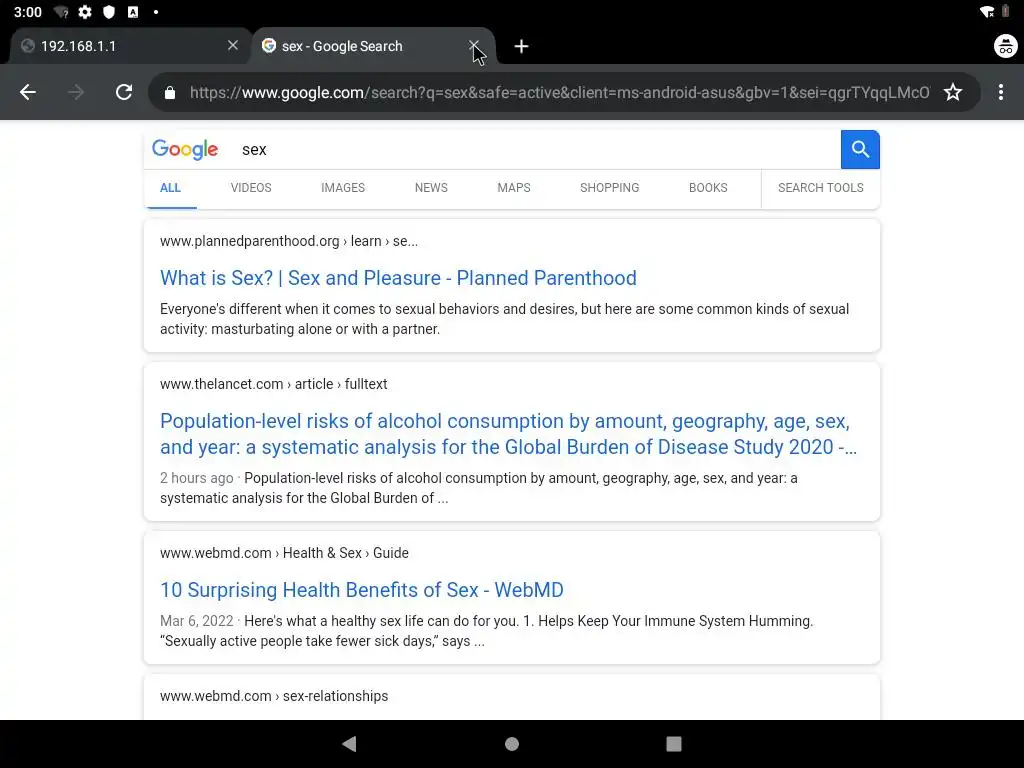
Task: View site security via lock icon
Action: pos(170,93)
